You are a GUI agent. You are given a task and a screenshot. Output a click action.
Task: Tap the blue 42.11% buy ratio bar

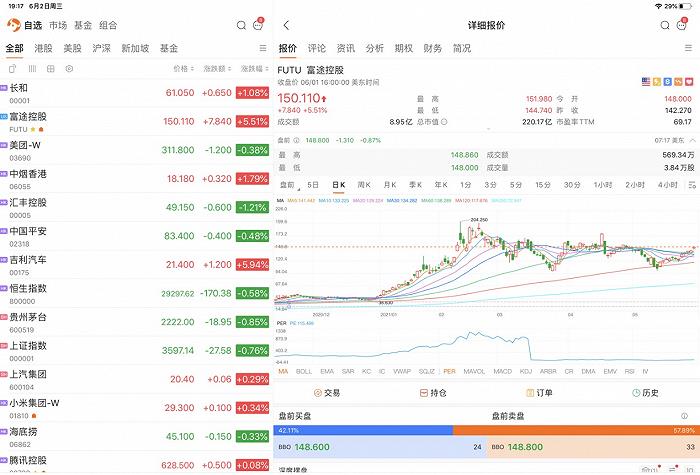point(363,430)
